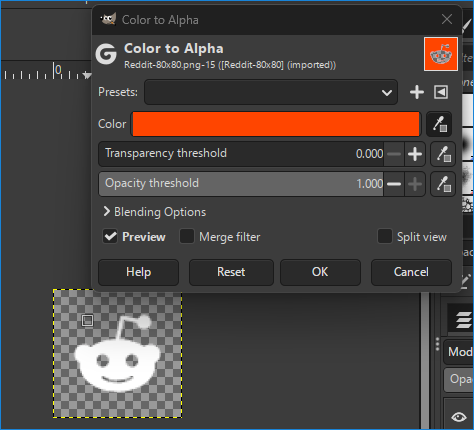474x430 pixels.
Task: Click the Reddit preview thumbnail in dialog header
Action: 441,54
